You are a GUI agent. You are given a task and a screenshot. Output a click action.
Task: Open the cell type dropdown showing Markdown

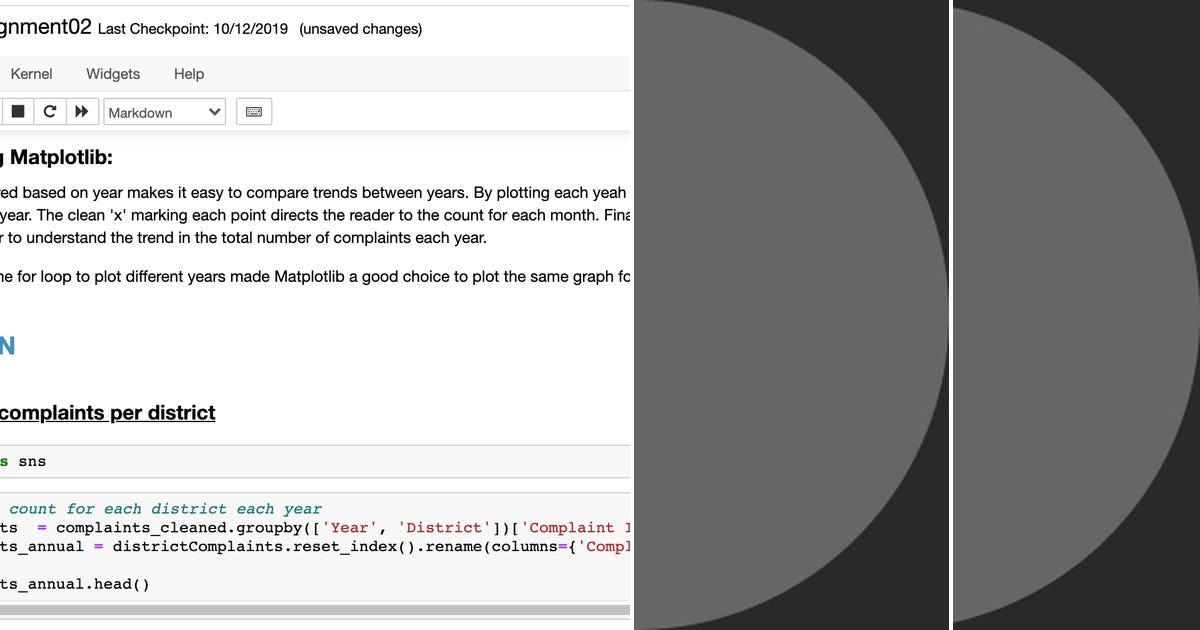pos(164,111)
